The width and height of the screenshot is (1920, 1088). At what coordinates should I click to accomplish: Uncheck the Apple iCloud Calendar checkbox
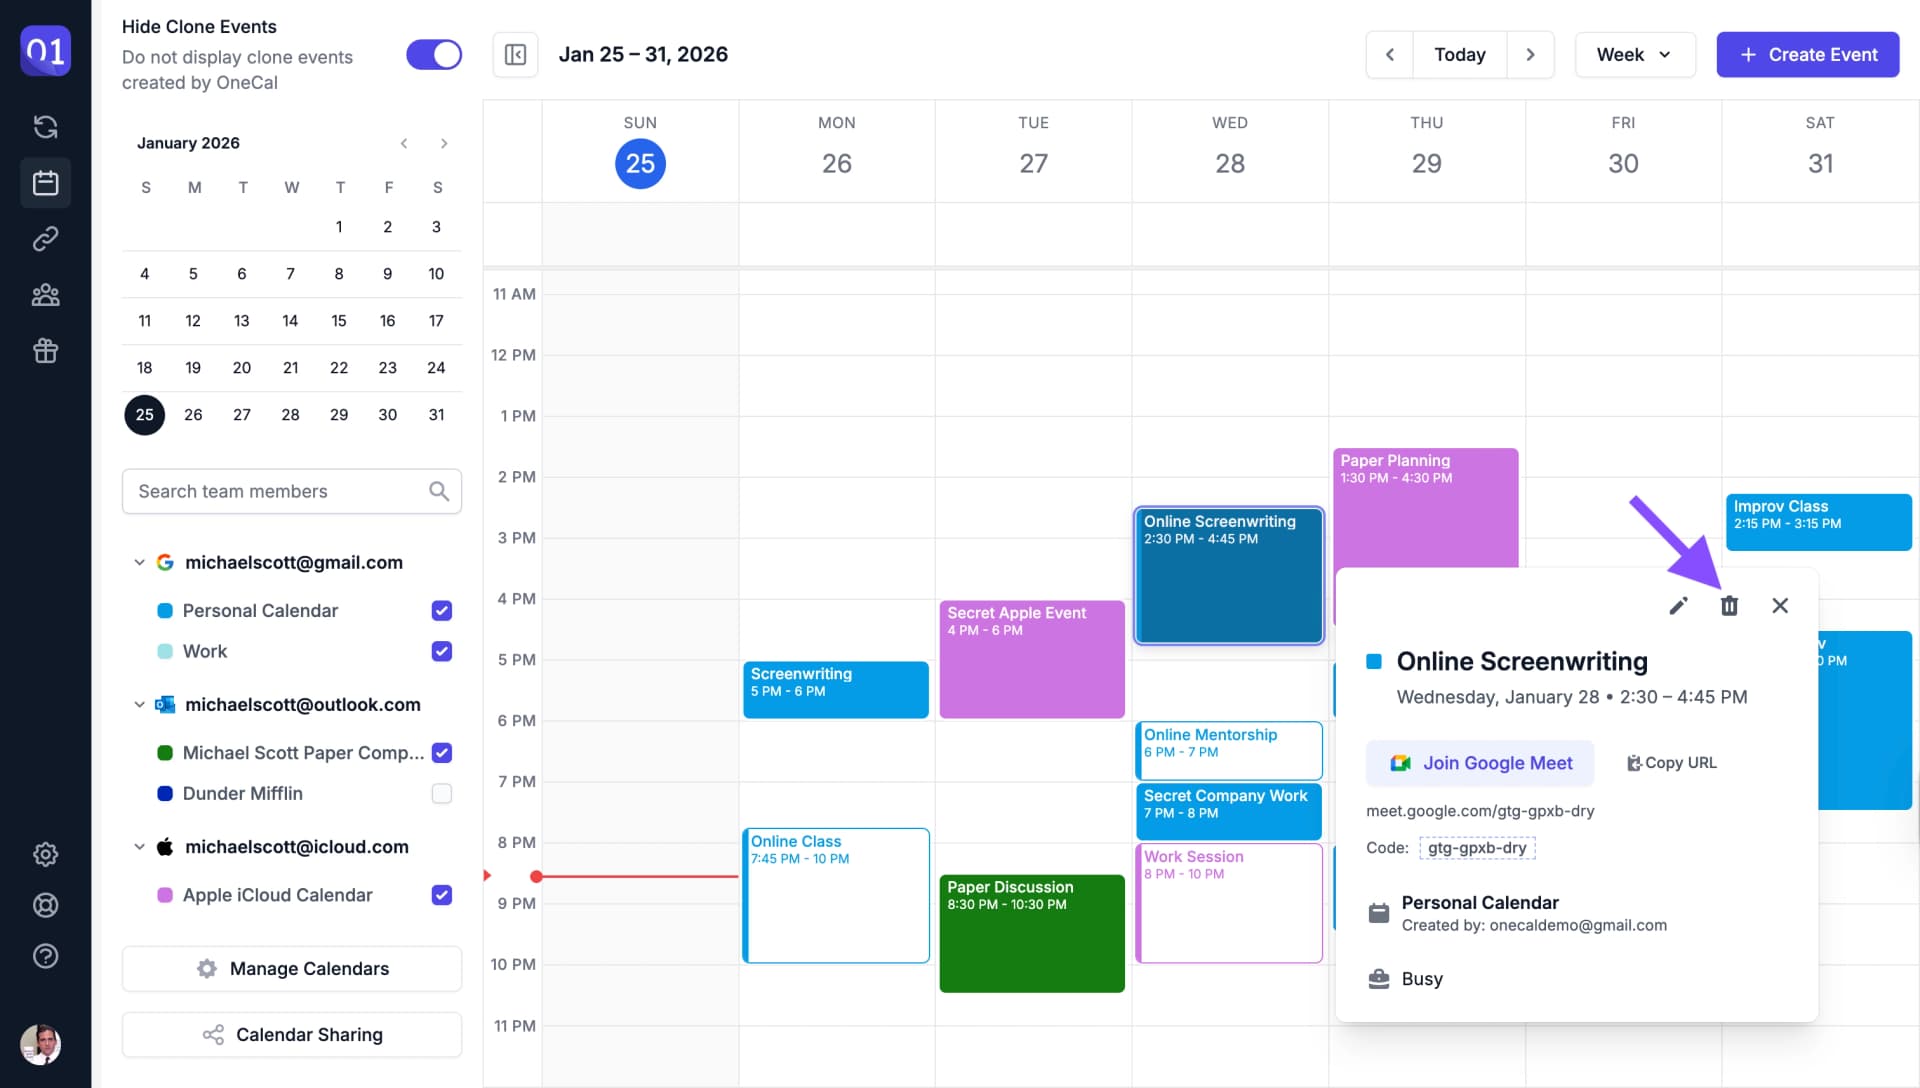(x=441, y=896)
